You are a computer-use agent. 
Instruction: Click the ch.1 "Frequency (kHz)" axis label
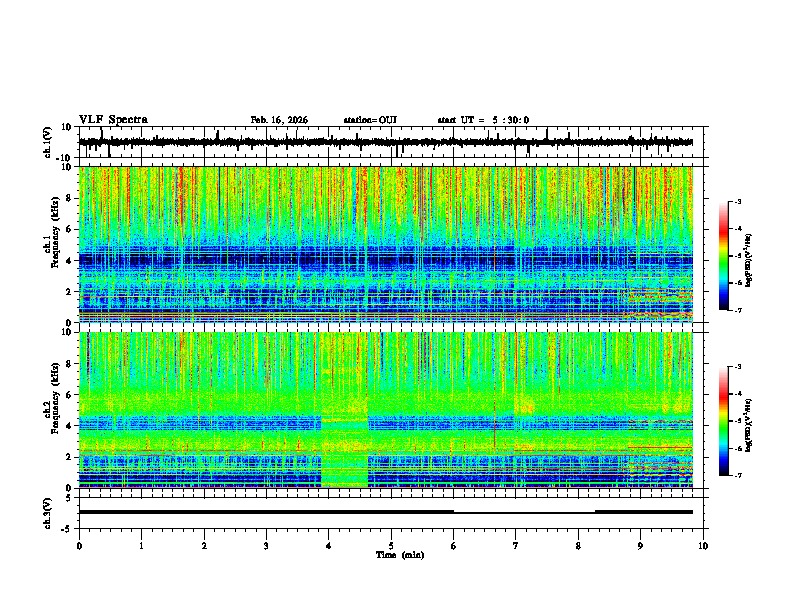point(55,233)
